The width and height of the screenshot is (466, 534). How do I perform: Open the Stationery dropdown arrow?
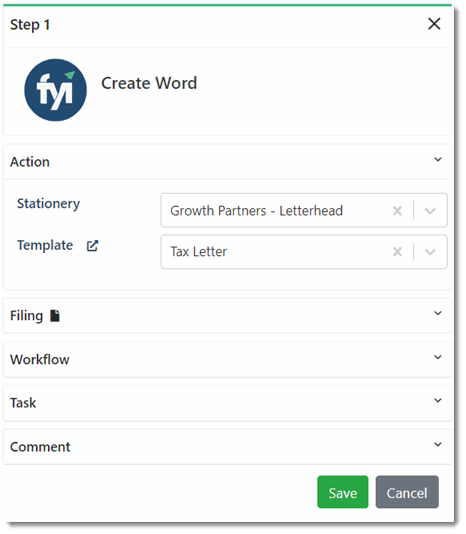(x=430, y=211)
